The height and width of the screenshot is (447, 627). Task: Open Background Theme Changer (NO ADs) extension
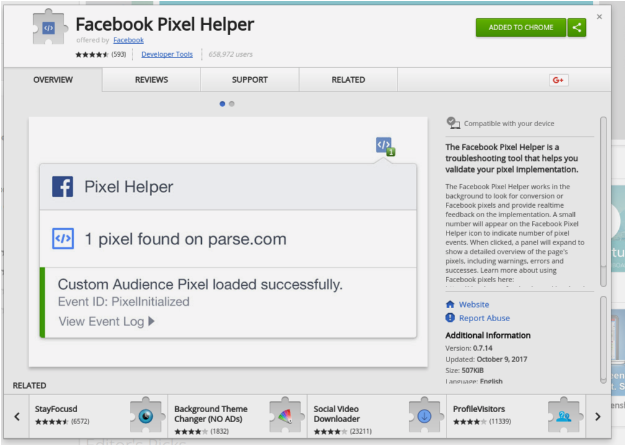238,417
